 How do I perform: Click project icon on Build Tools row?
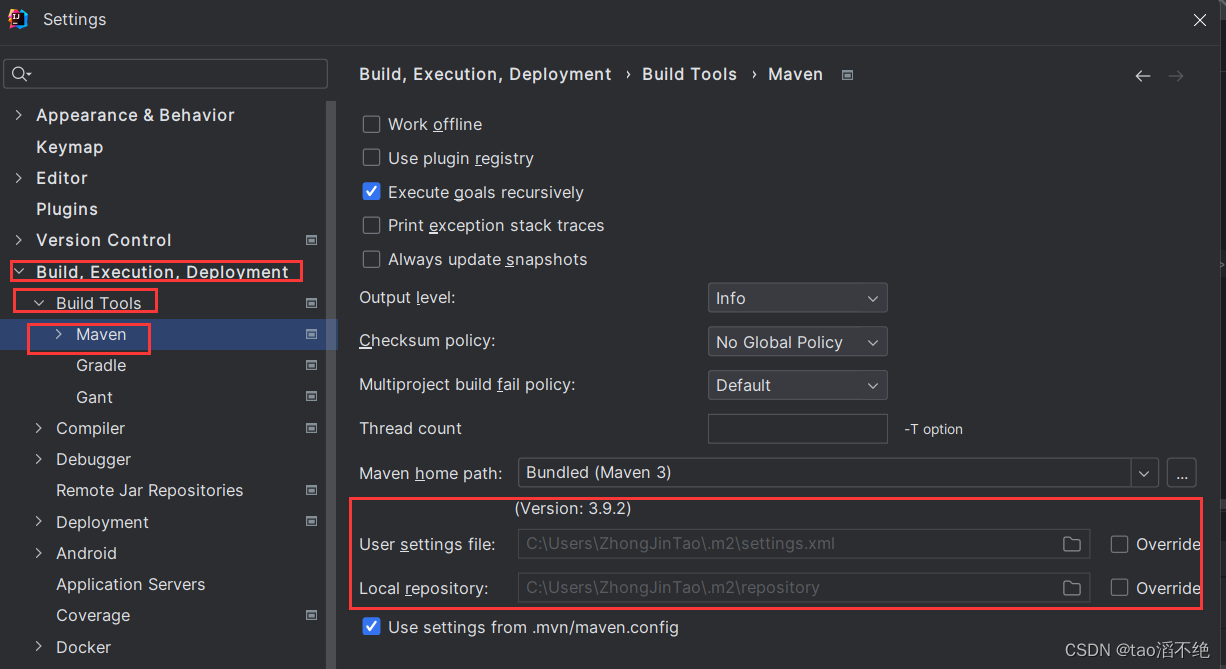pyautogui.click(x=311, y=303)
